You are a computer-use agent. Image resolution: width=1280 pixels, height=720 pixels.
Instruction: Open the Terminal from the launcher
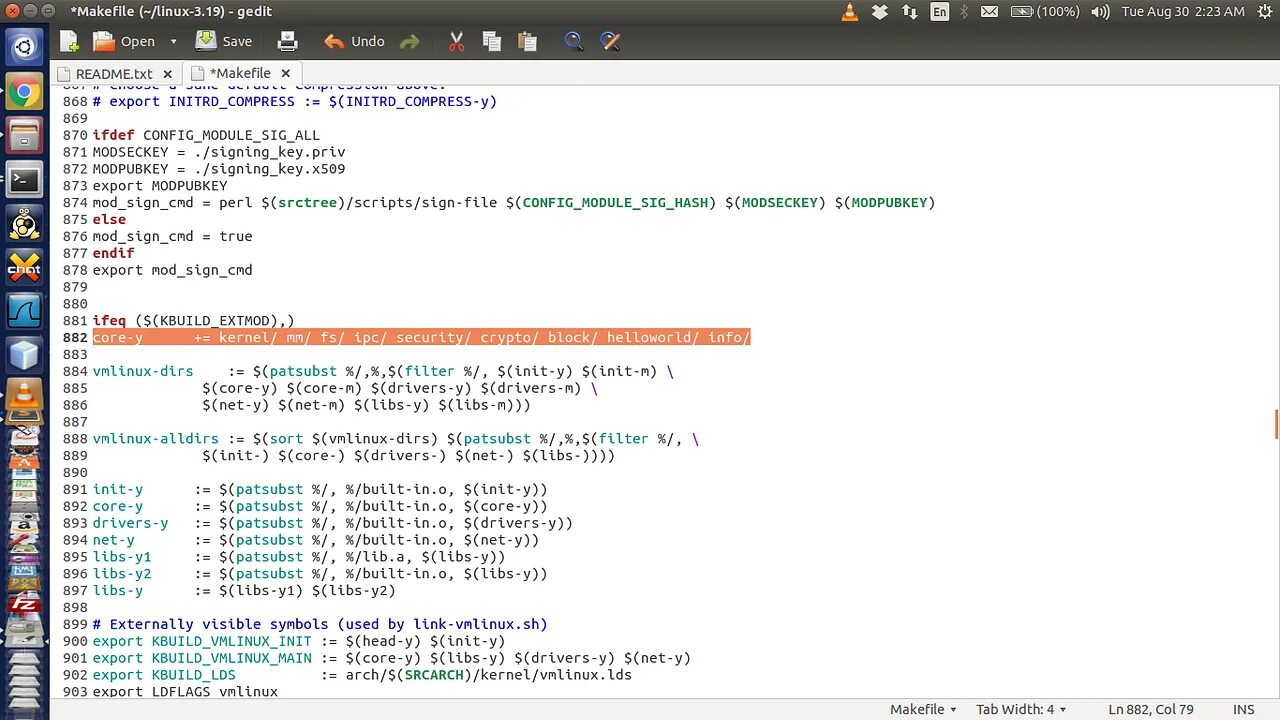tap(24, 180)
